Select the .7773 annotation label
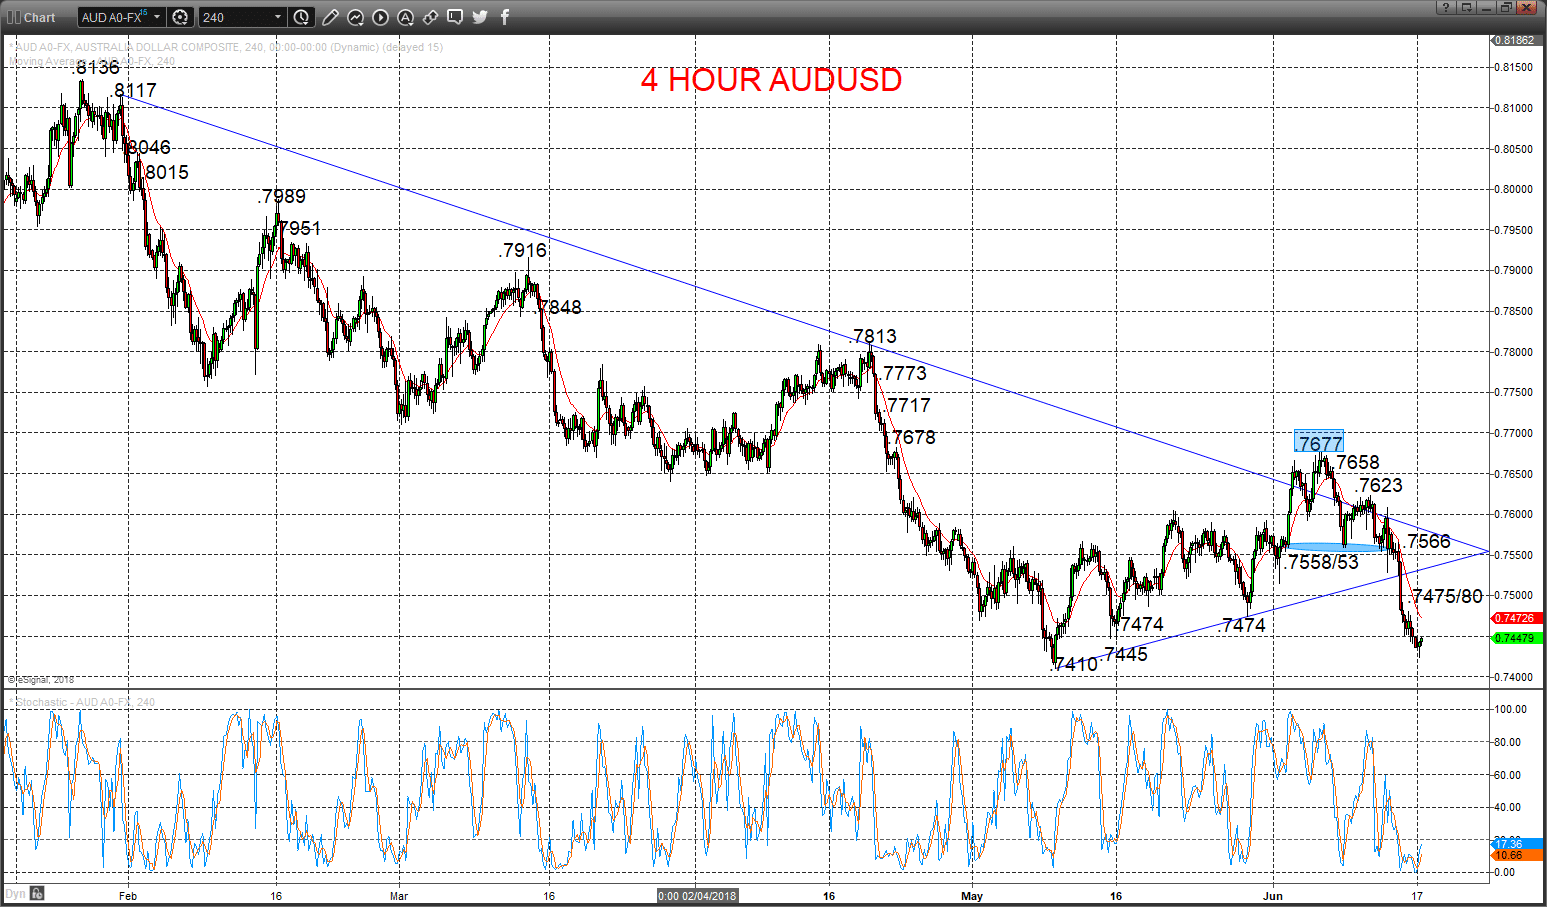The width and height of the screenshot is (1547, 907). point(903,373)
